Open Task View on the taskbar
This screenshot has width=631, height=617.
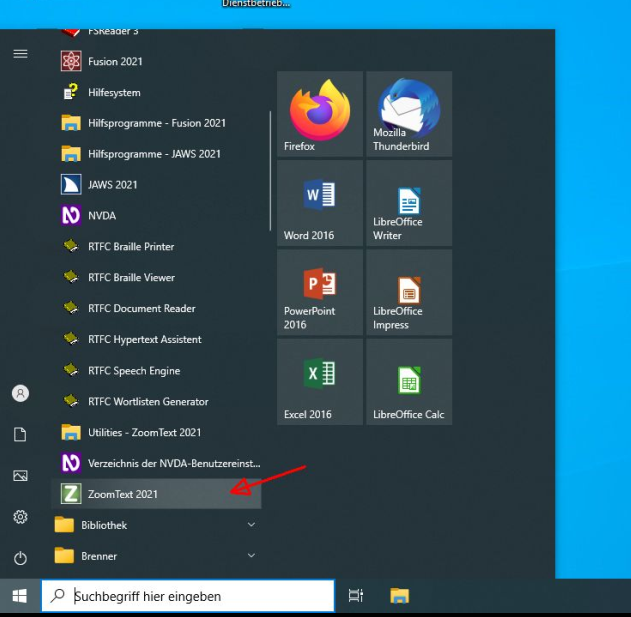[x=356, y=596]
